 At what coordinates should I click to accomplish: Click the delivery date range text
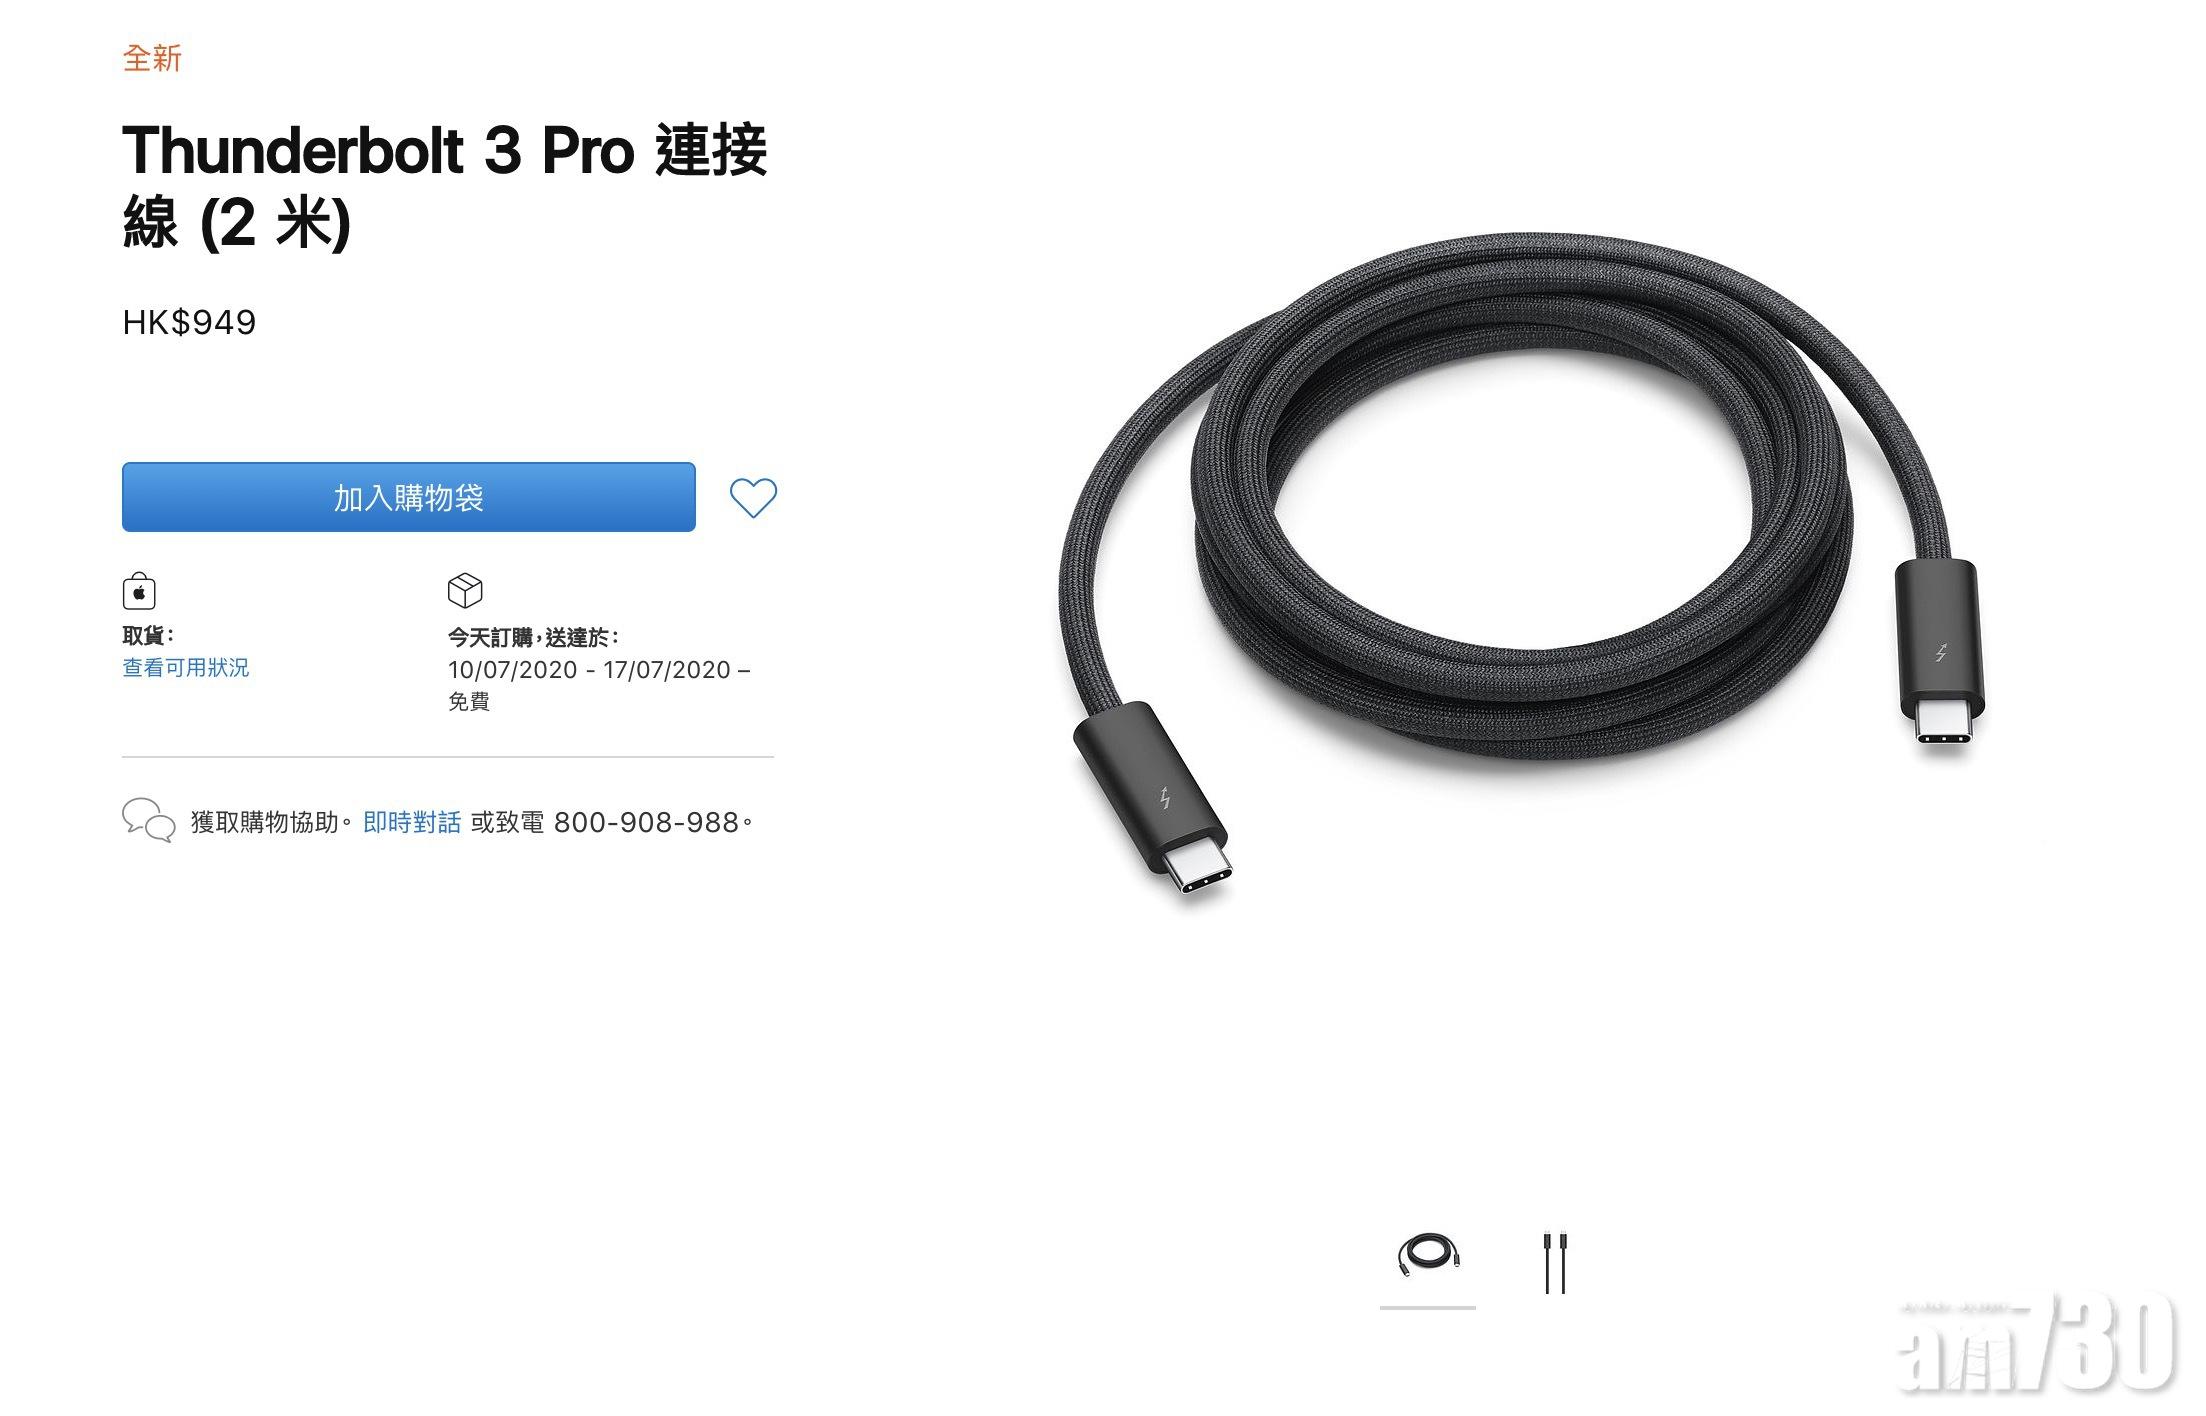[598, 670]
